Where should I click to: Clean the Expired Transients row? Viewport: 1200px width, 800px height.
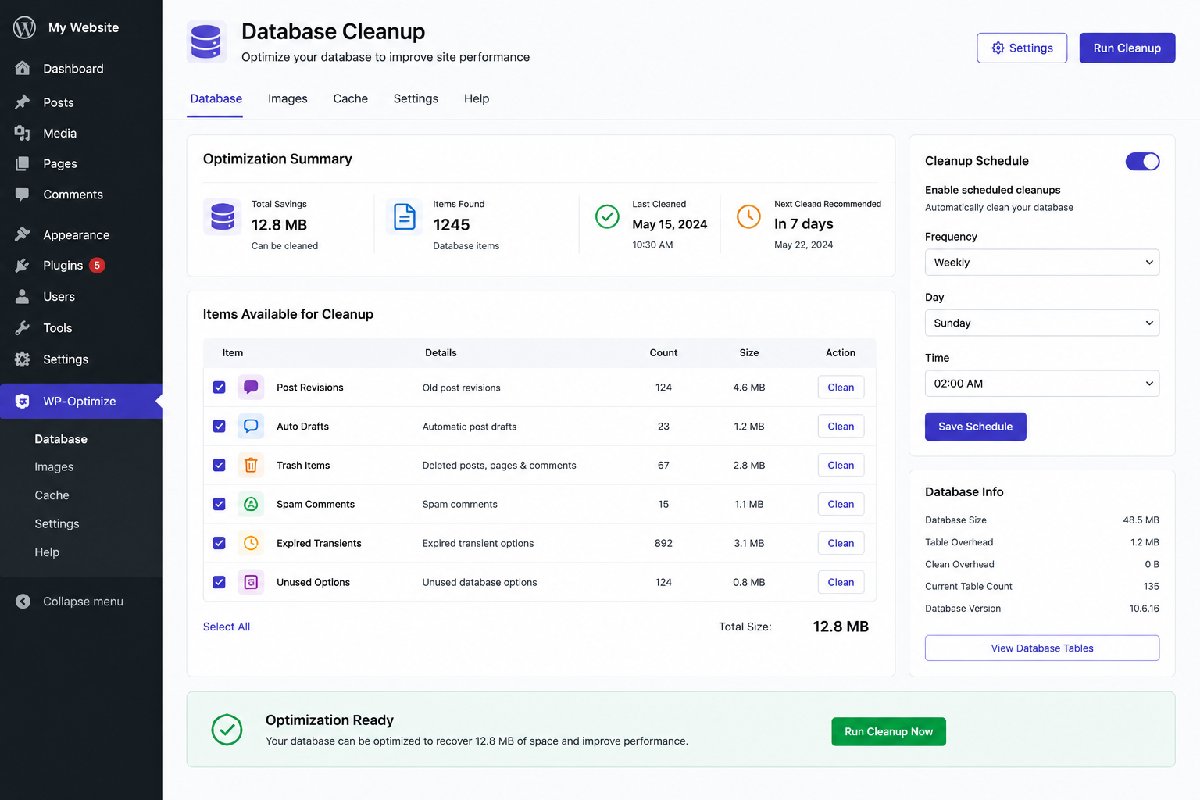[x=841, y=544]
